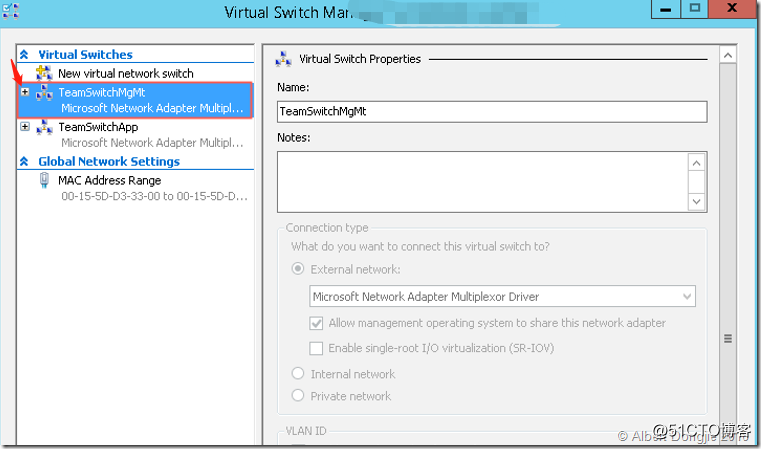Select the Private network radio button
Viewport: 761px width, 449px height.
[298, 395]
